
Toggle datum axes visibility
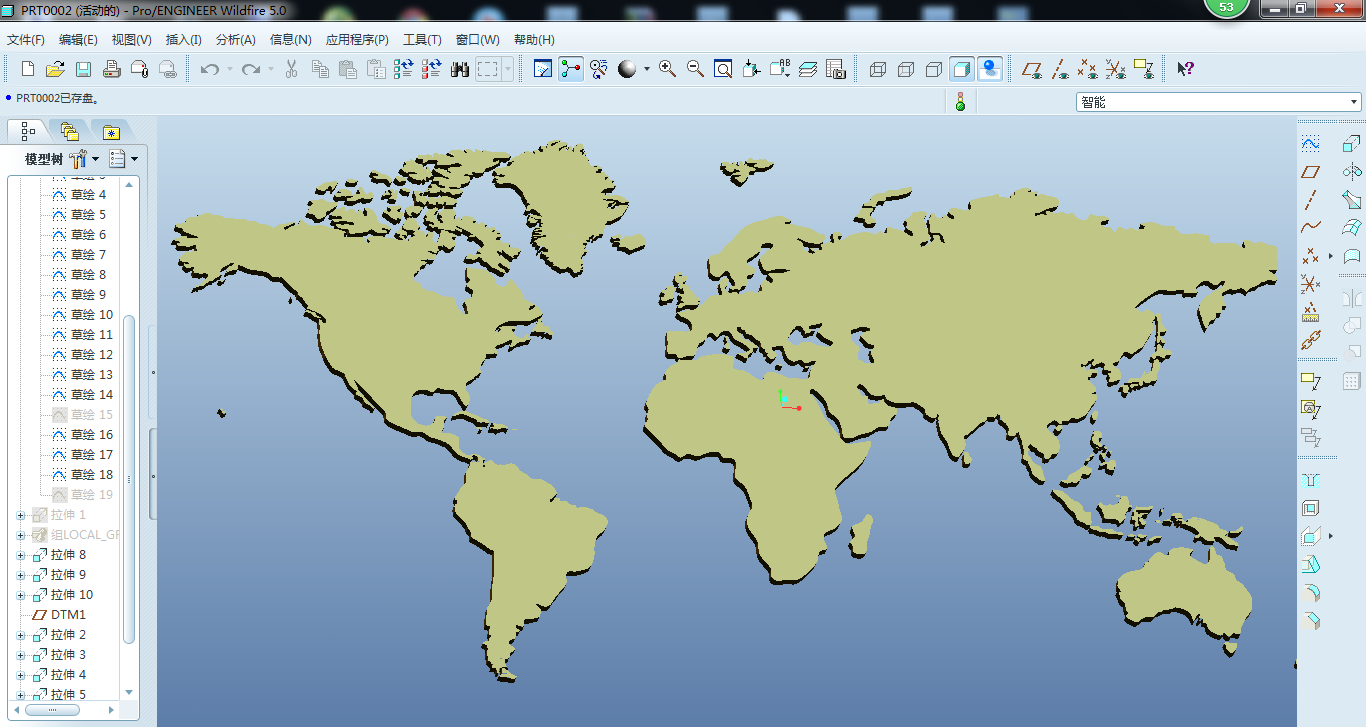(x=1060, y=69)
